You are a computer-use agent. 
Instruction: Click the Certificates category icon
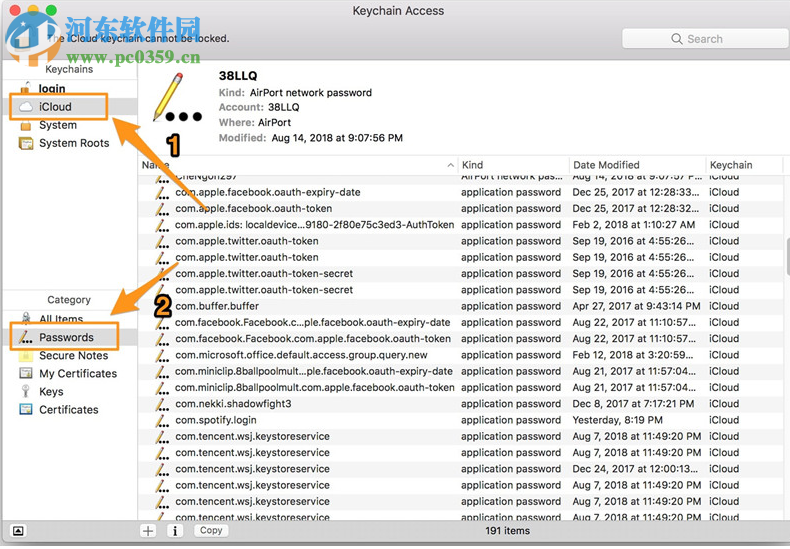(25, 409)
